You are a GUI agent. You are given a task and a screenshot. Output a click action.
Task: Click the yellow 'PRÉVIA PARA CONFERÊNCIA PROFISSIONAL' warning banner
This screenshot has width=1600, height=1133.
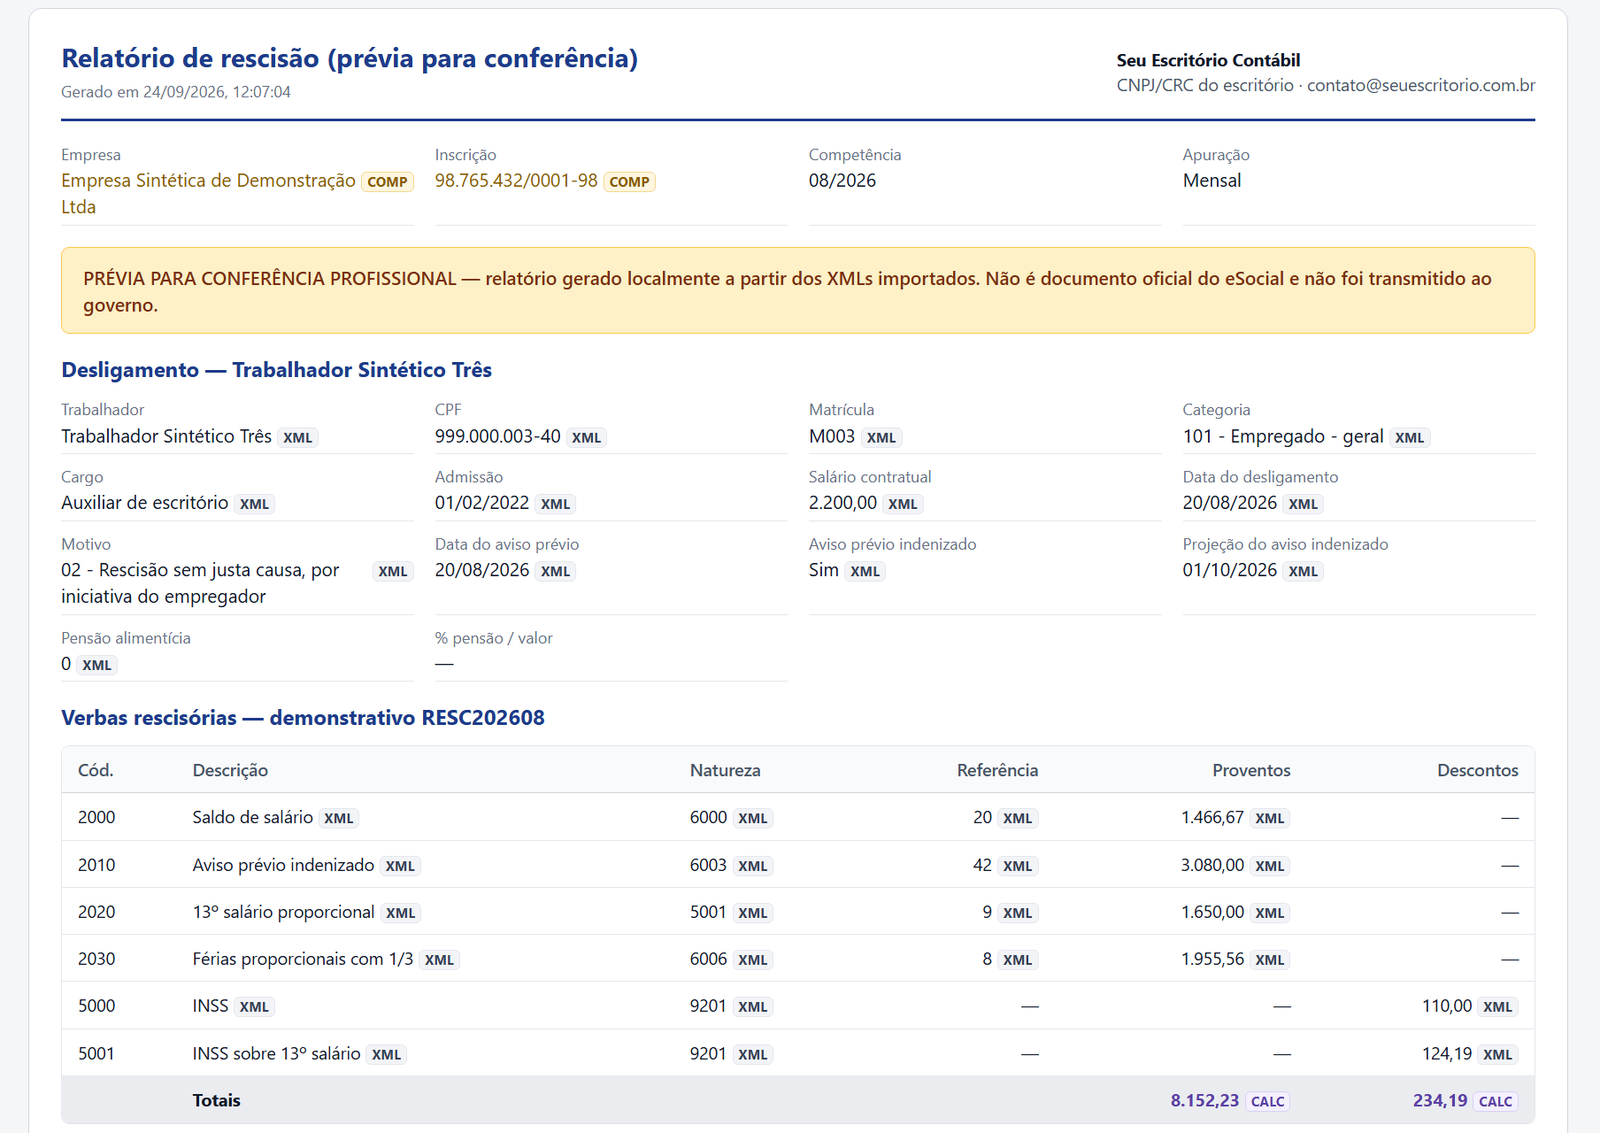[x=798, y=291]
